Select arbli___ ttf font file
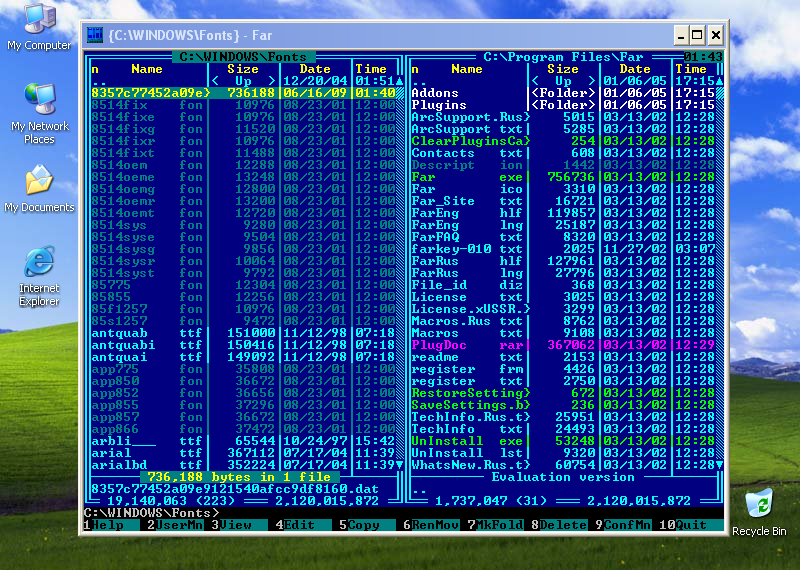 (x=243, y=441)
